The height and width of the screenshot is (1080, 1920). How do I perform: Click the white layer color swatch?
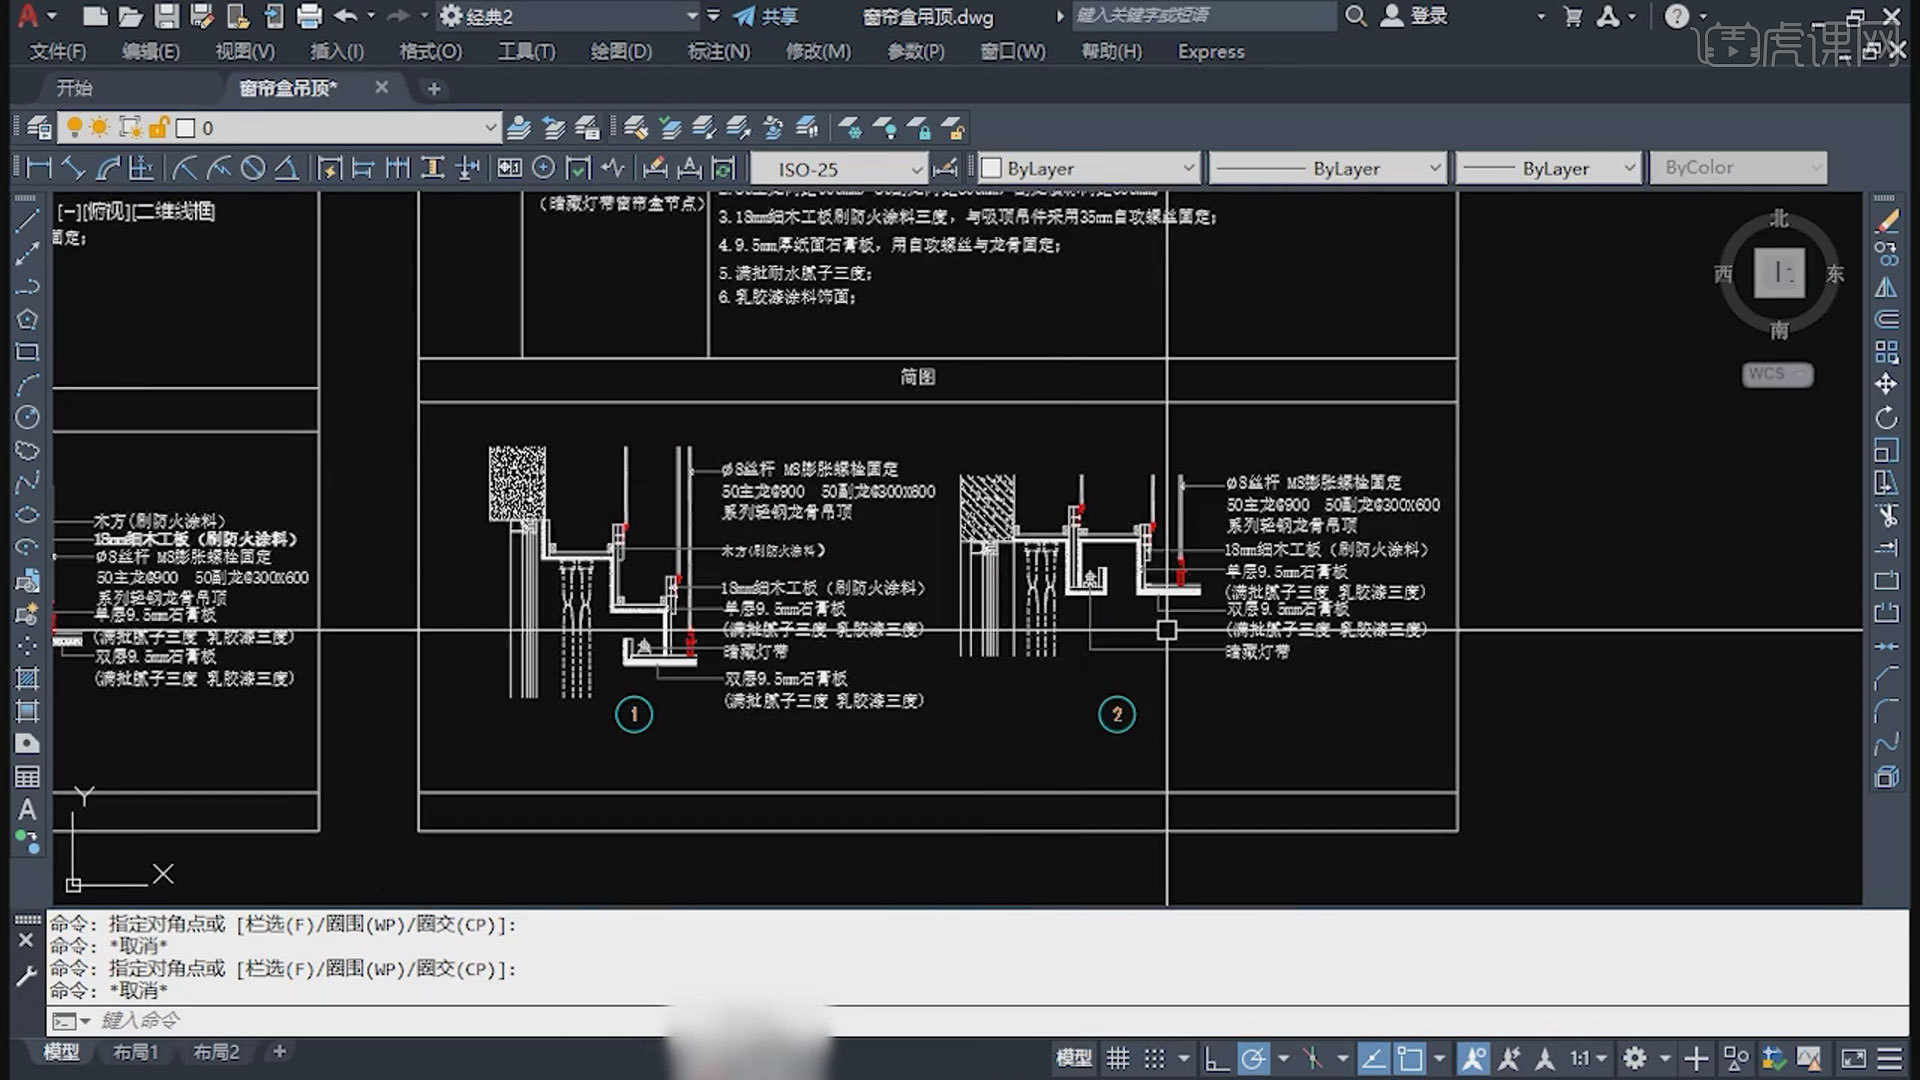pos(185,128)
